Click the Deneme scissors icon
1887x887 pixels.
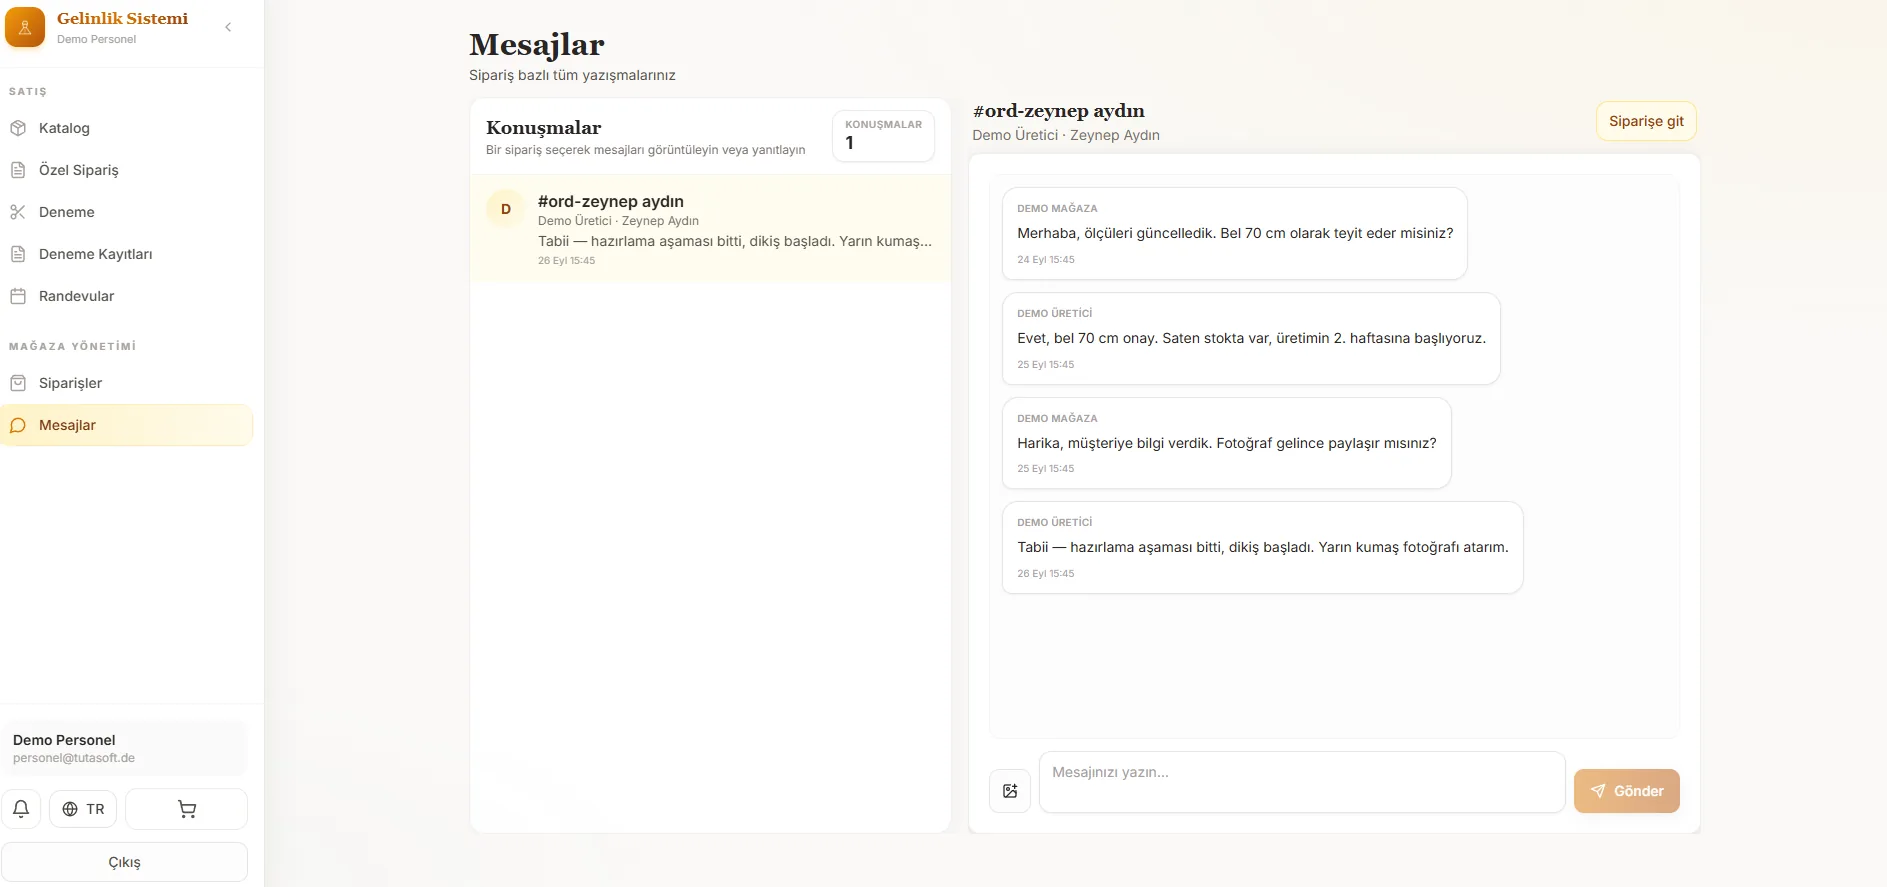click(x=18, y=212)
